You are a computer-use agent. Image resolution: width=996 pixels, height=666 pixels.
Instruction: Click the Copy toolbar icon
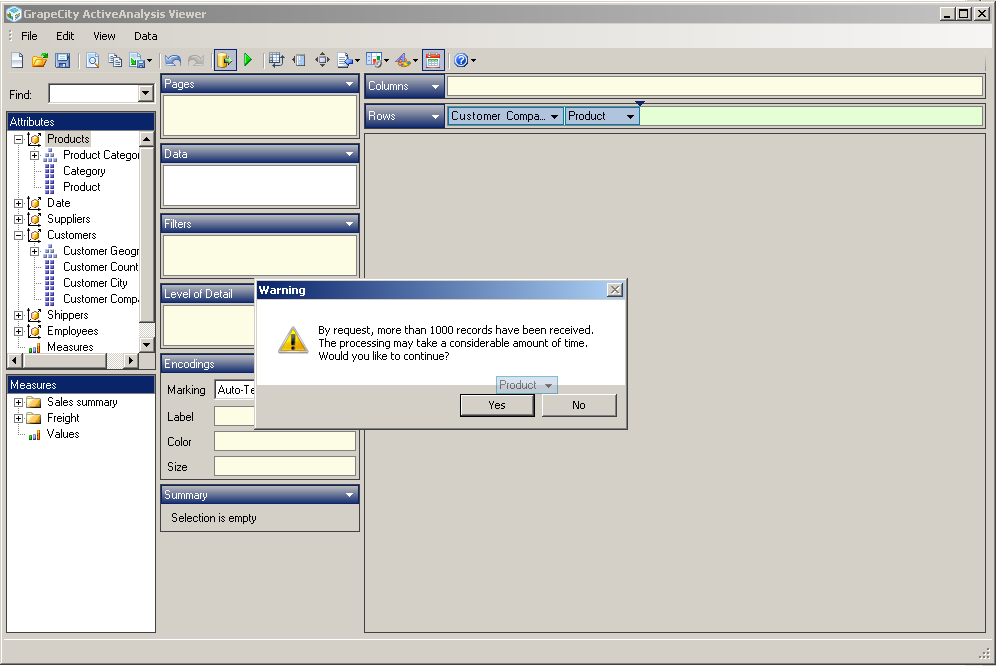click(x=115, y=60)
